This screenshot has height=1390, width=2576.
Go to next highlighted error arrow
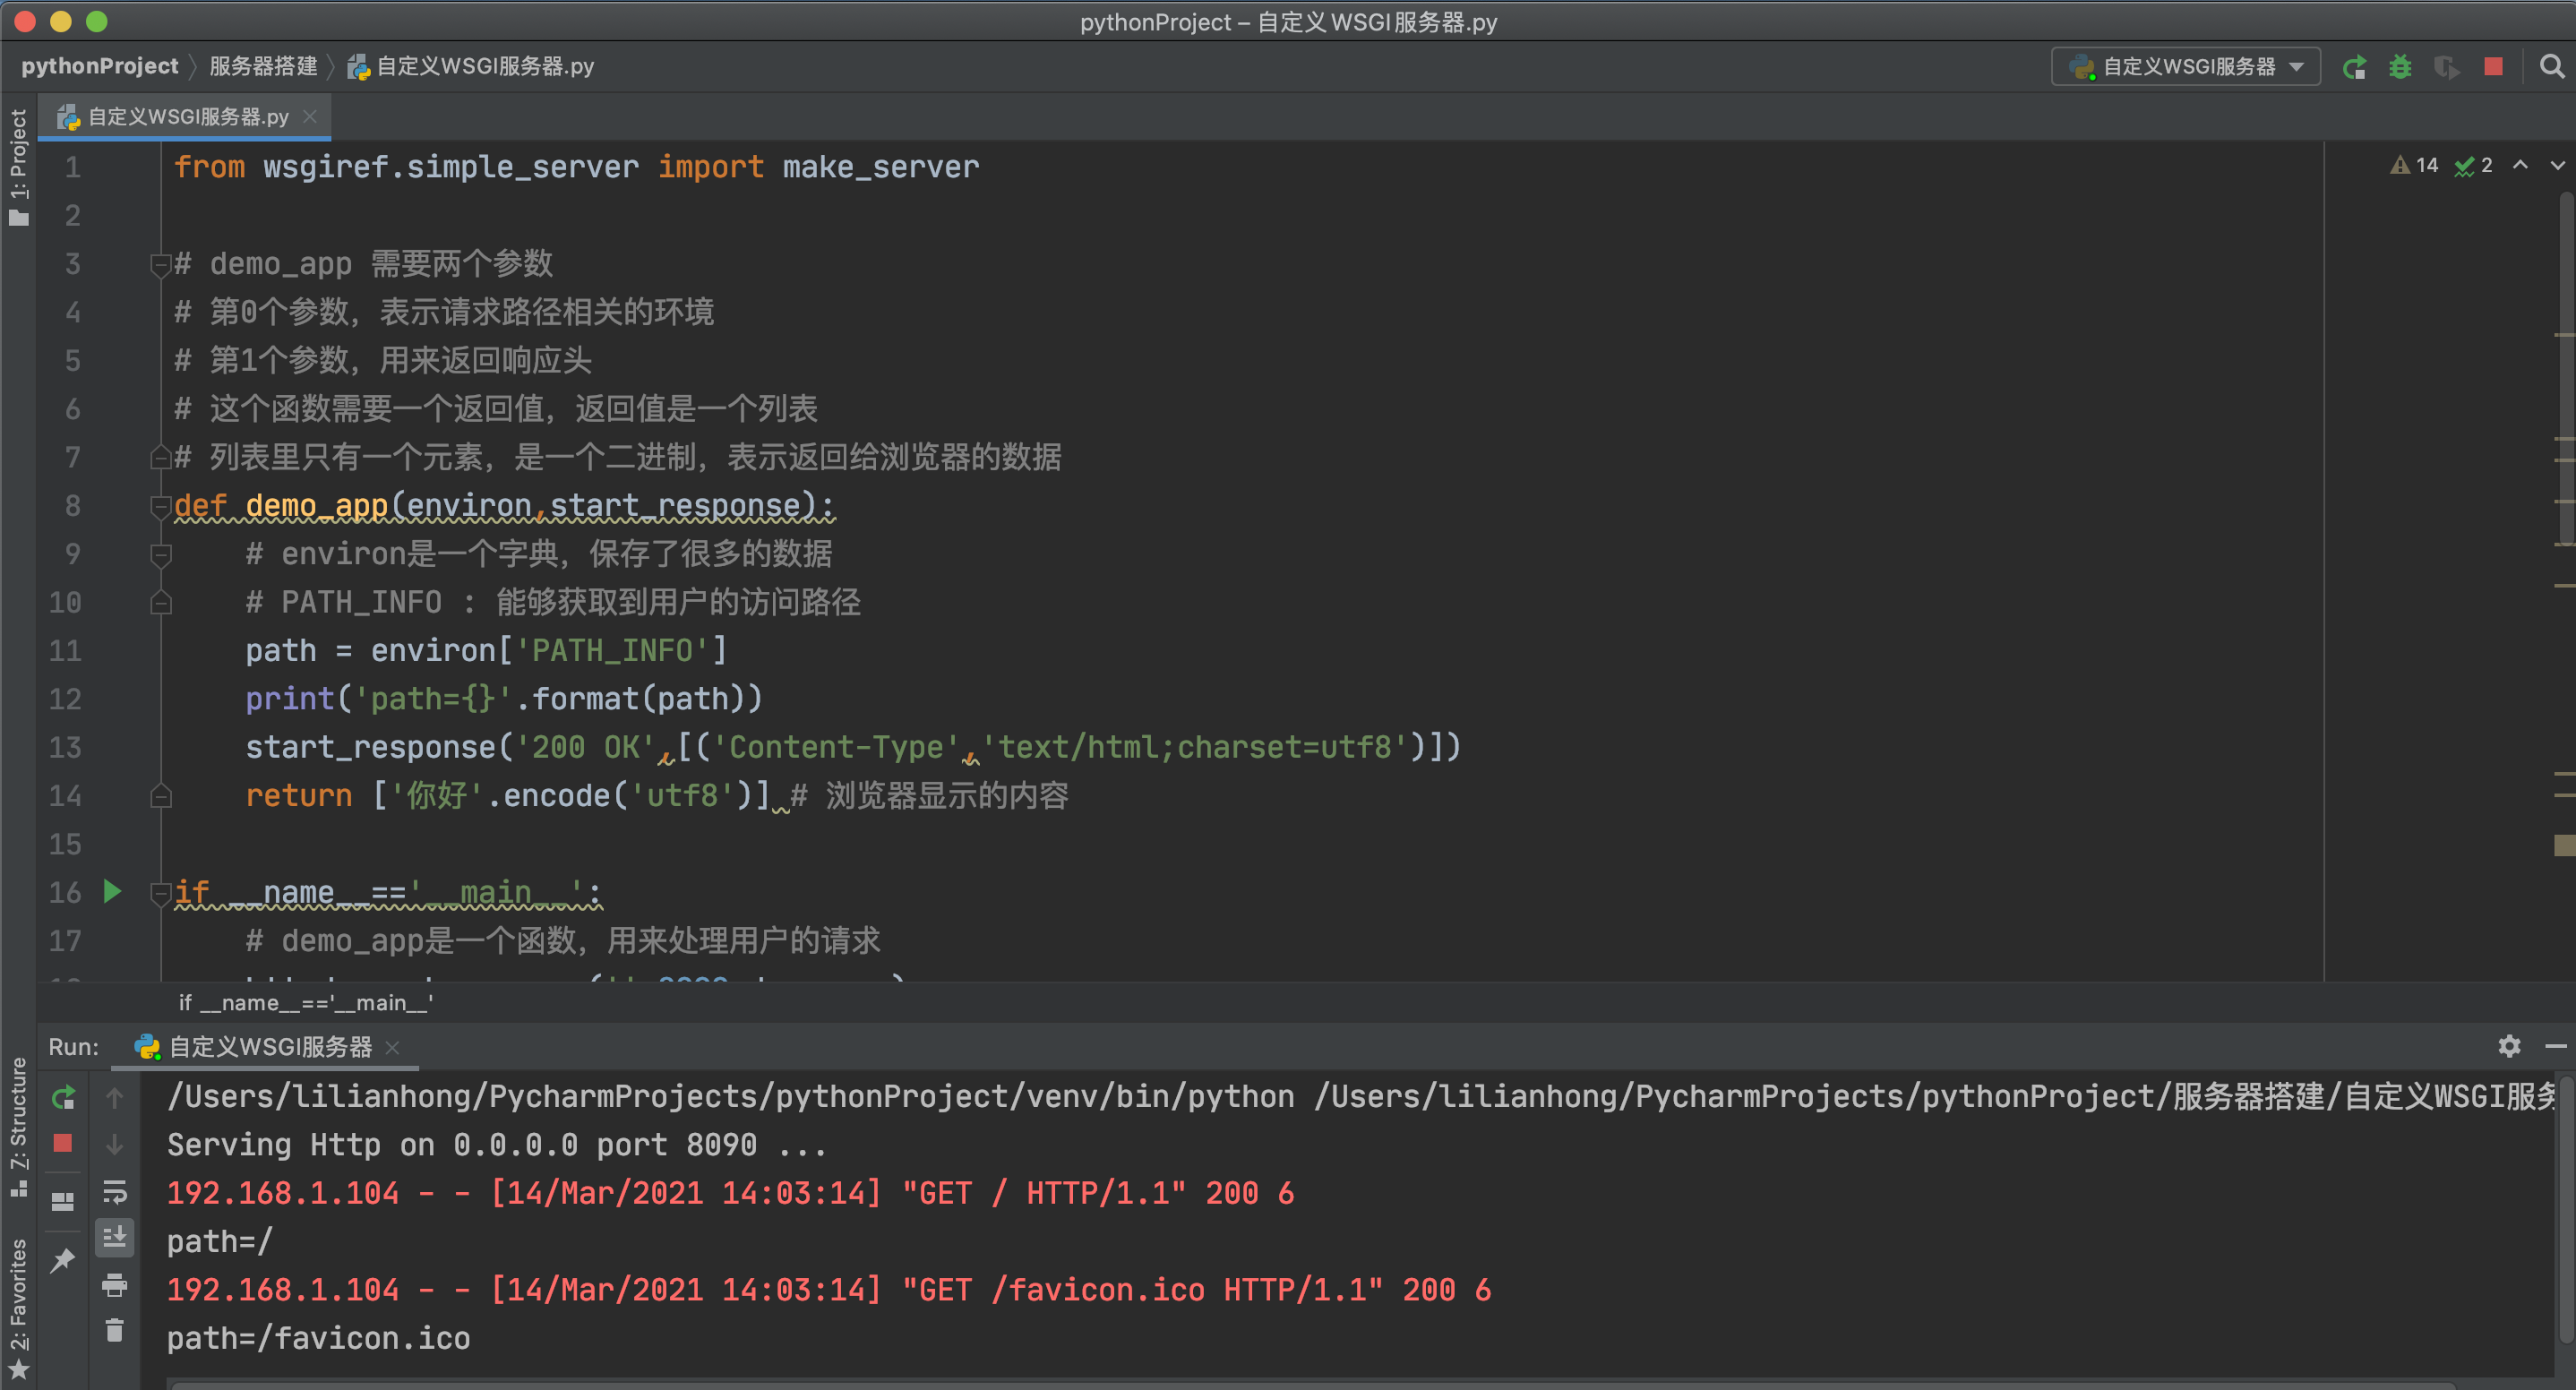[x=2557, y=165]
